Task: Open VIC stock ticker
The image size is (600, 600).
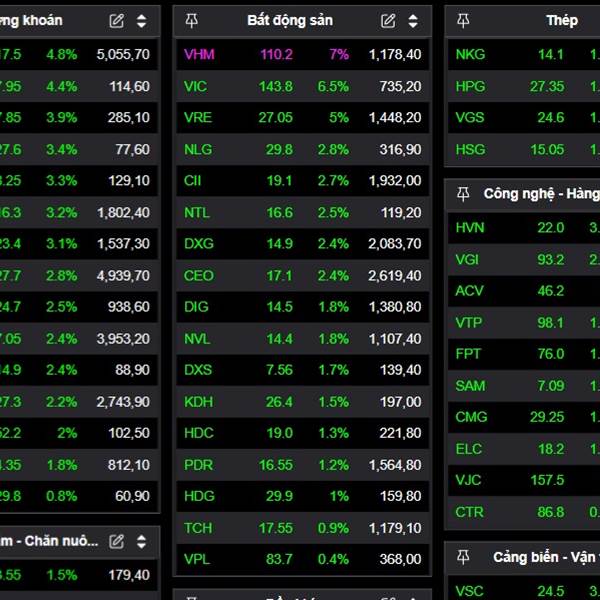Action: coord(196,87)
